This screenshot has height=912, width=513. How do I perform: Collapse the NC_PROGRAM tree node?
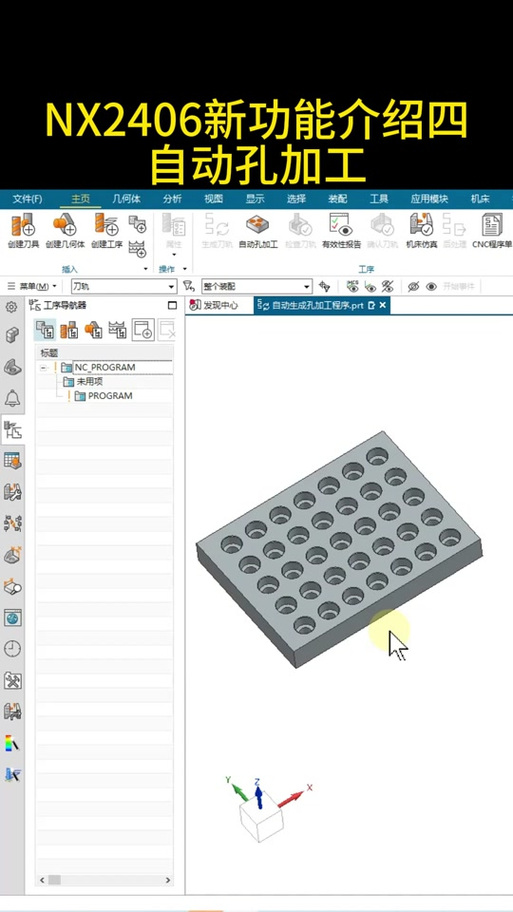point(44,368)
